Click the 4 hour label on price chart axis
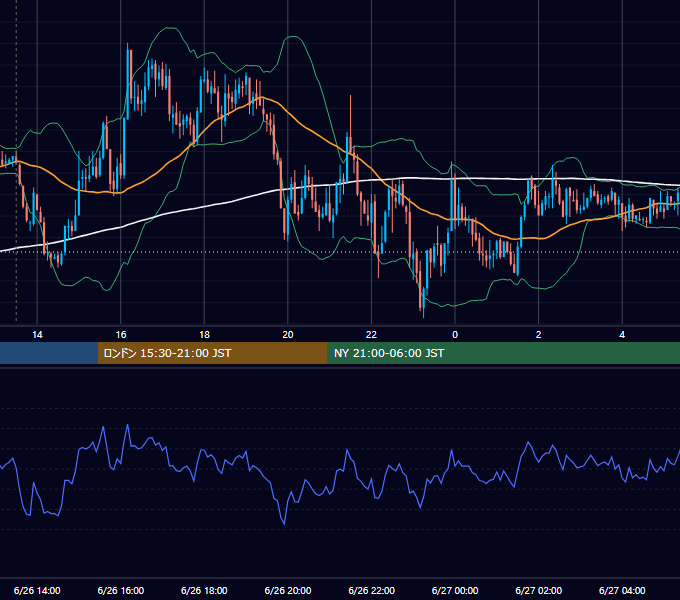This screenshot has height=600, width=680. point(622,334)
